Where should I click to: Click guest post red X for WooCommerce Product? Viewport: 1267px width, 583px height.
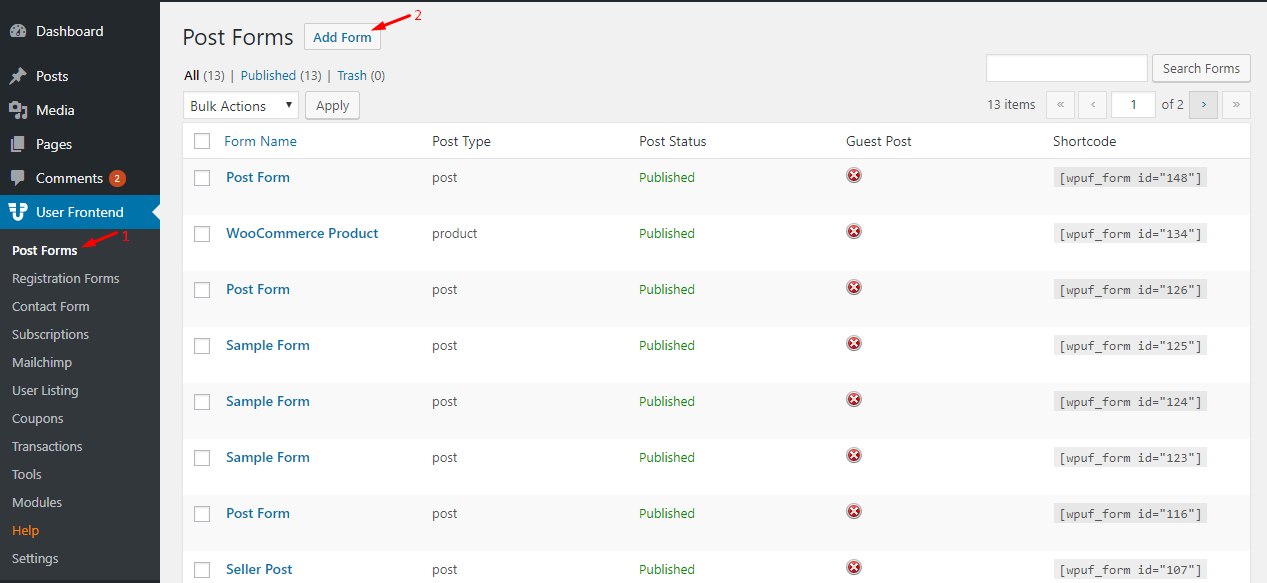pos(854,231)
